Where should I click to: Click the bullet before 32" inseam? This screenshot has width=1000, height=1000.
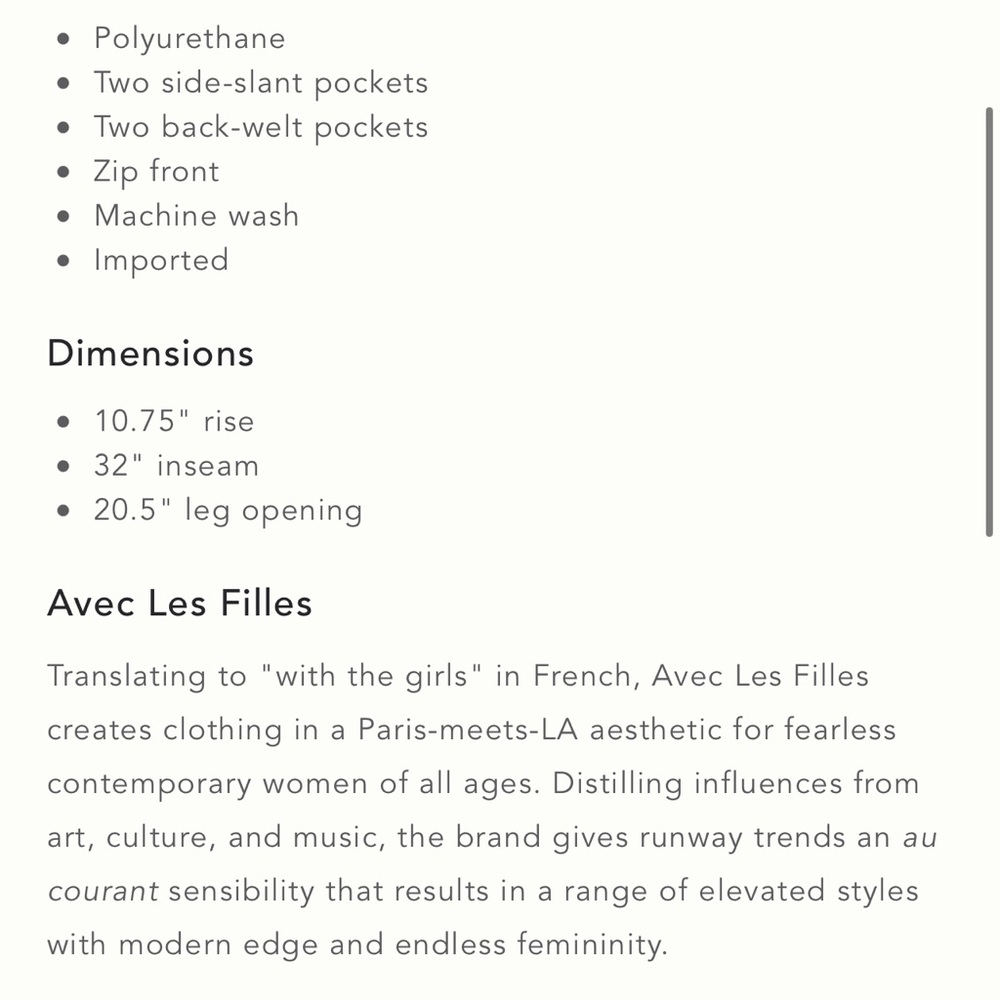pyautogui.click(x=65, y=467)
